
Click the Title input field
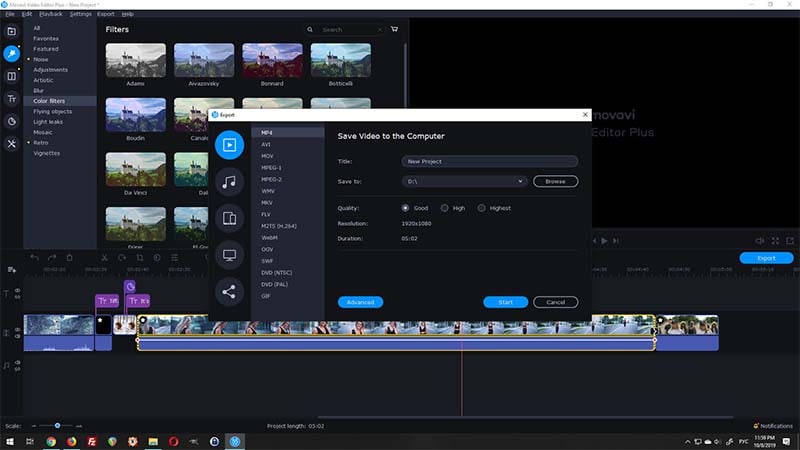point(489,161)
